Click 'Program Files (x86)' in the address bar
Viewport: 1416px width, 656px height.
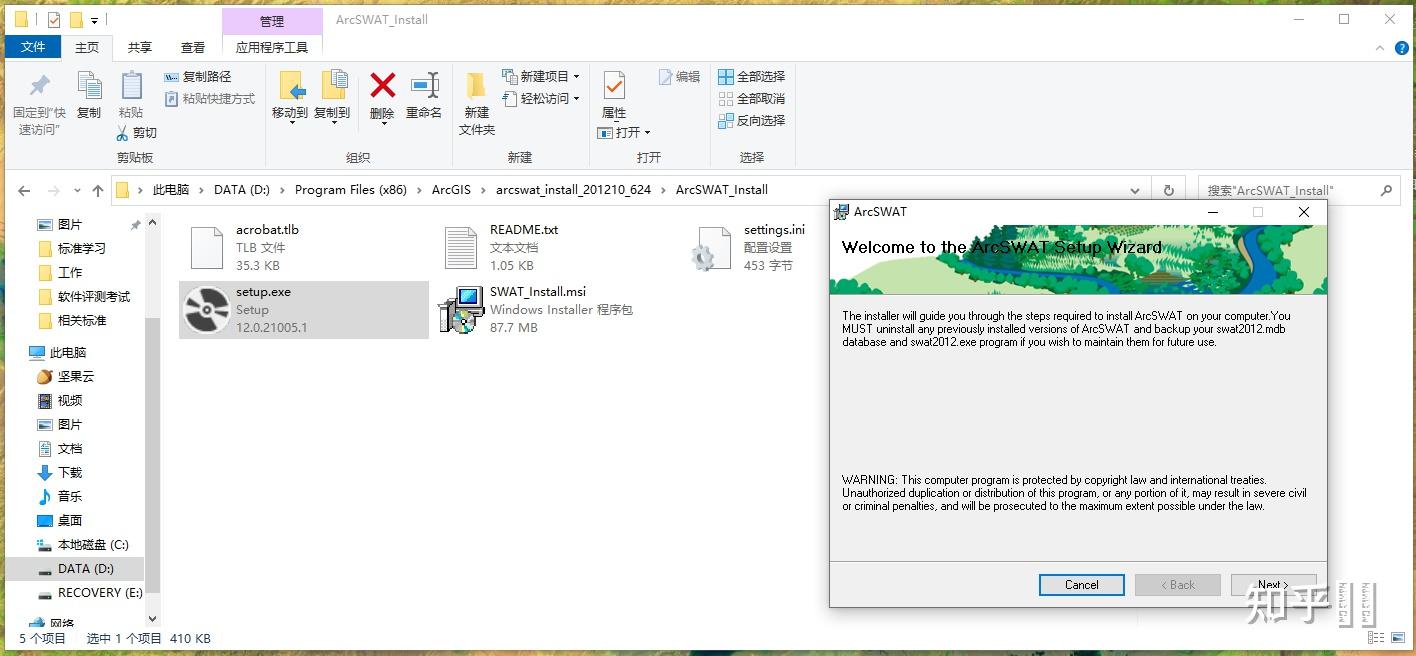point(351,189)
